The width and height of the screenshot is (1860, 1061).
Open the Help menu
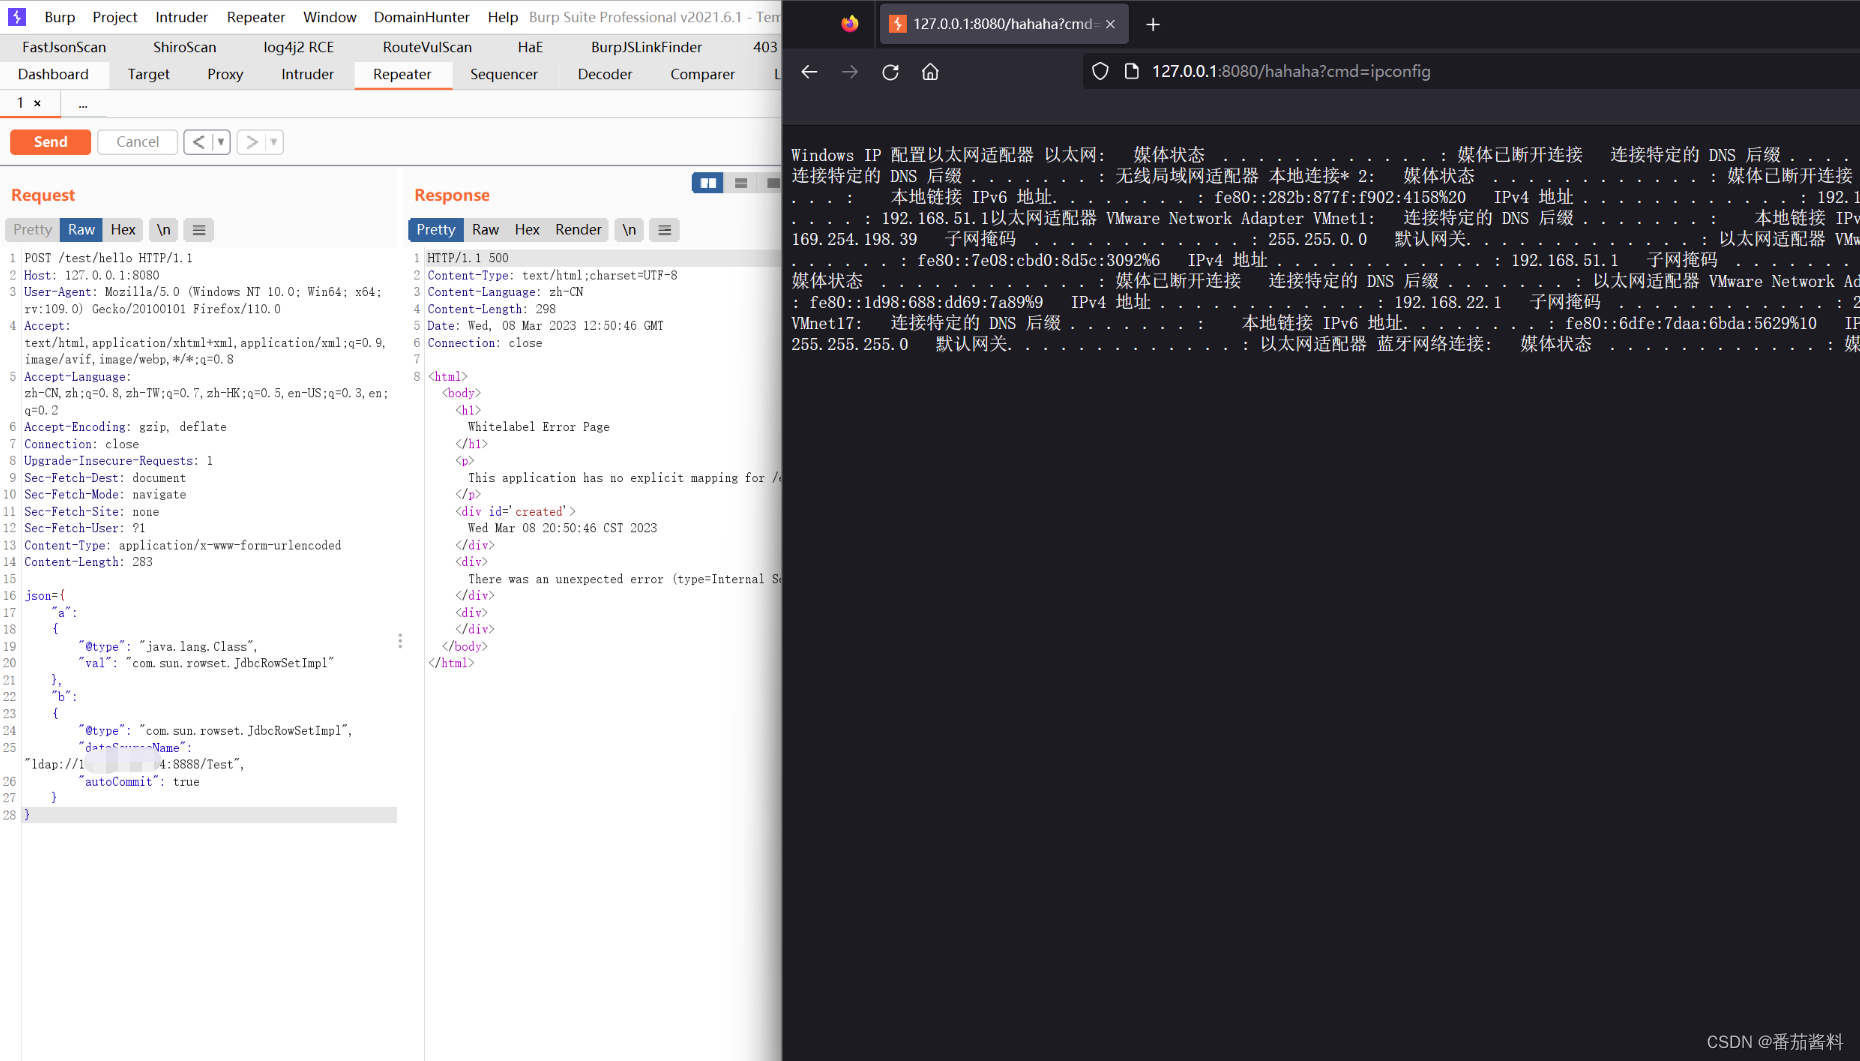[503, 17]
